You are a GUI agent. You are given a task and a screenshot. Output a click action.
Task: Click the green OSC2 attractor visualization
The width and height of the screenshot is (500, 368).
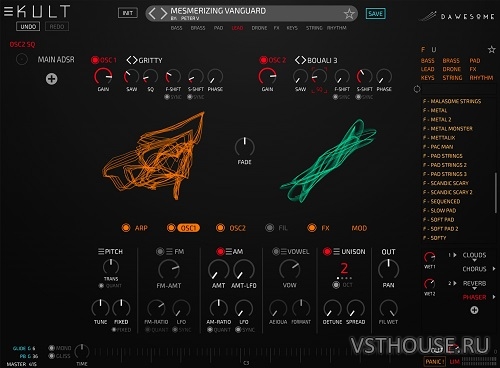328,161
